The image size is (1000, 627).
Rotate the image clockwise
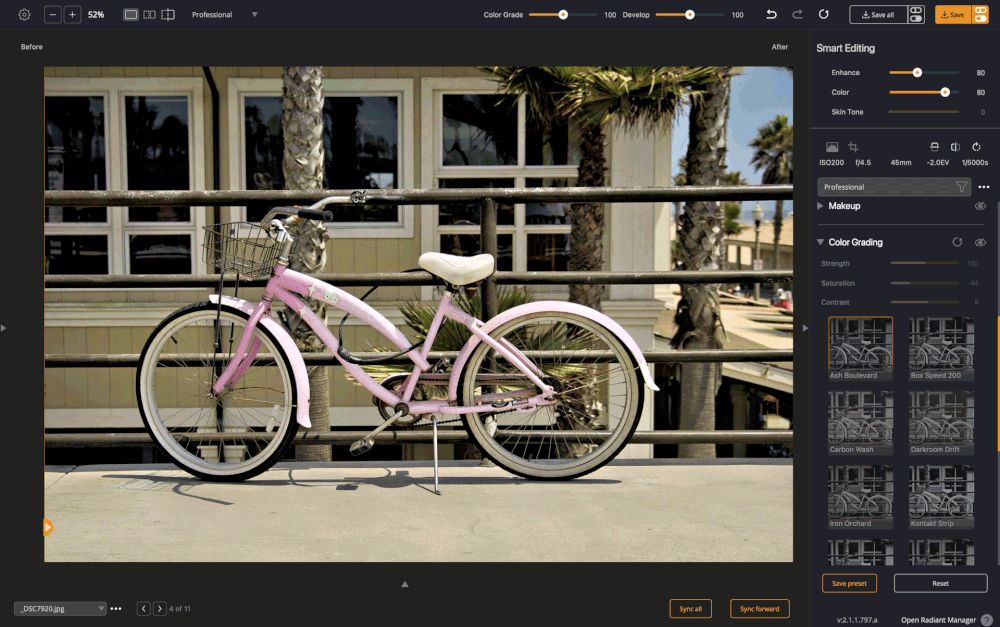(976, 147)
